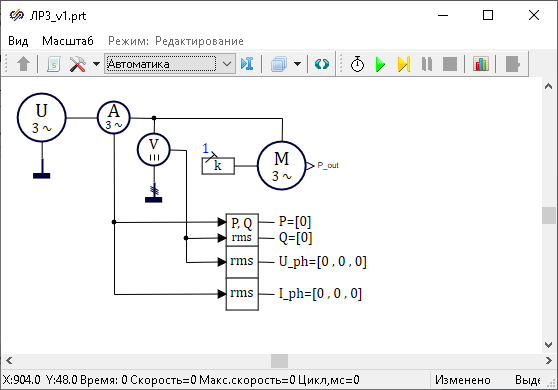Open the bar chart graphs icon

[x=480, y=64]
